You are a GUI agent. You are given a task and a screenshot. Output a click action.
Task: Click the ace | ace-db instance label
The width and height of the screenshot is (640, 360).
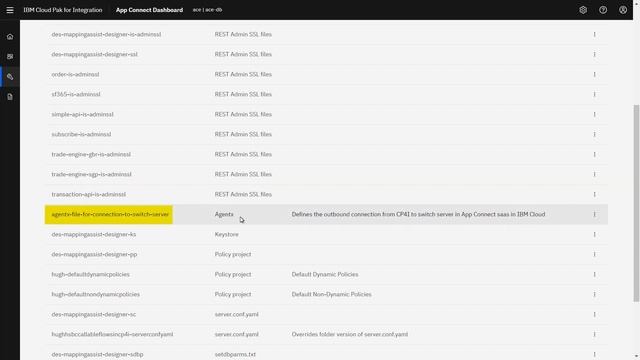pyautogui.click(x=207, y=10)
